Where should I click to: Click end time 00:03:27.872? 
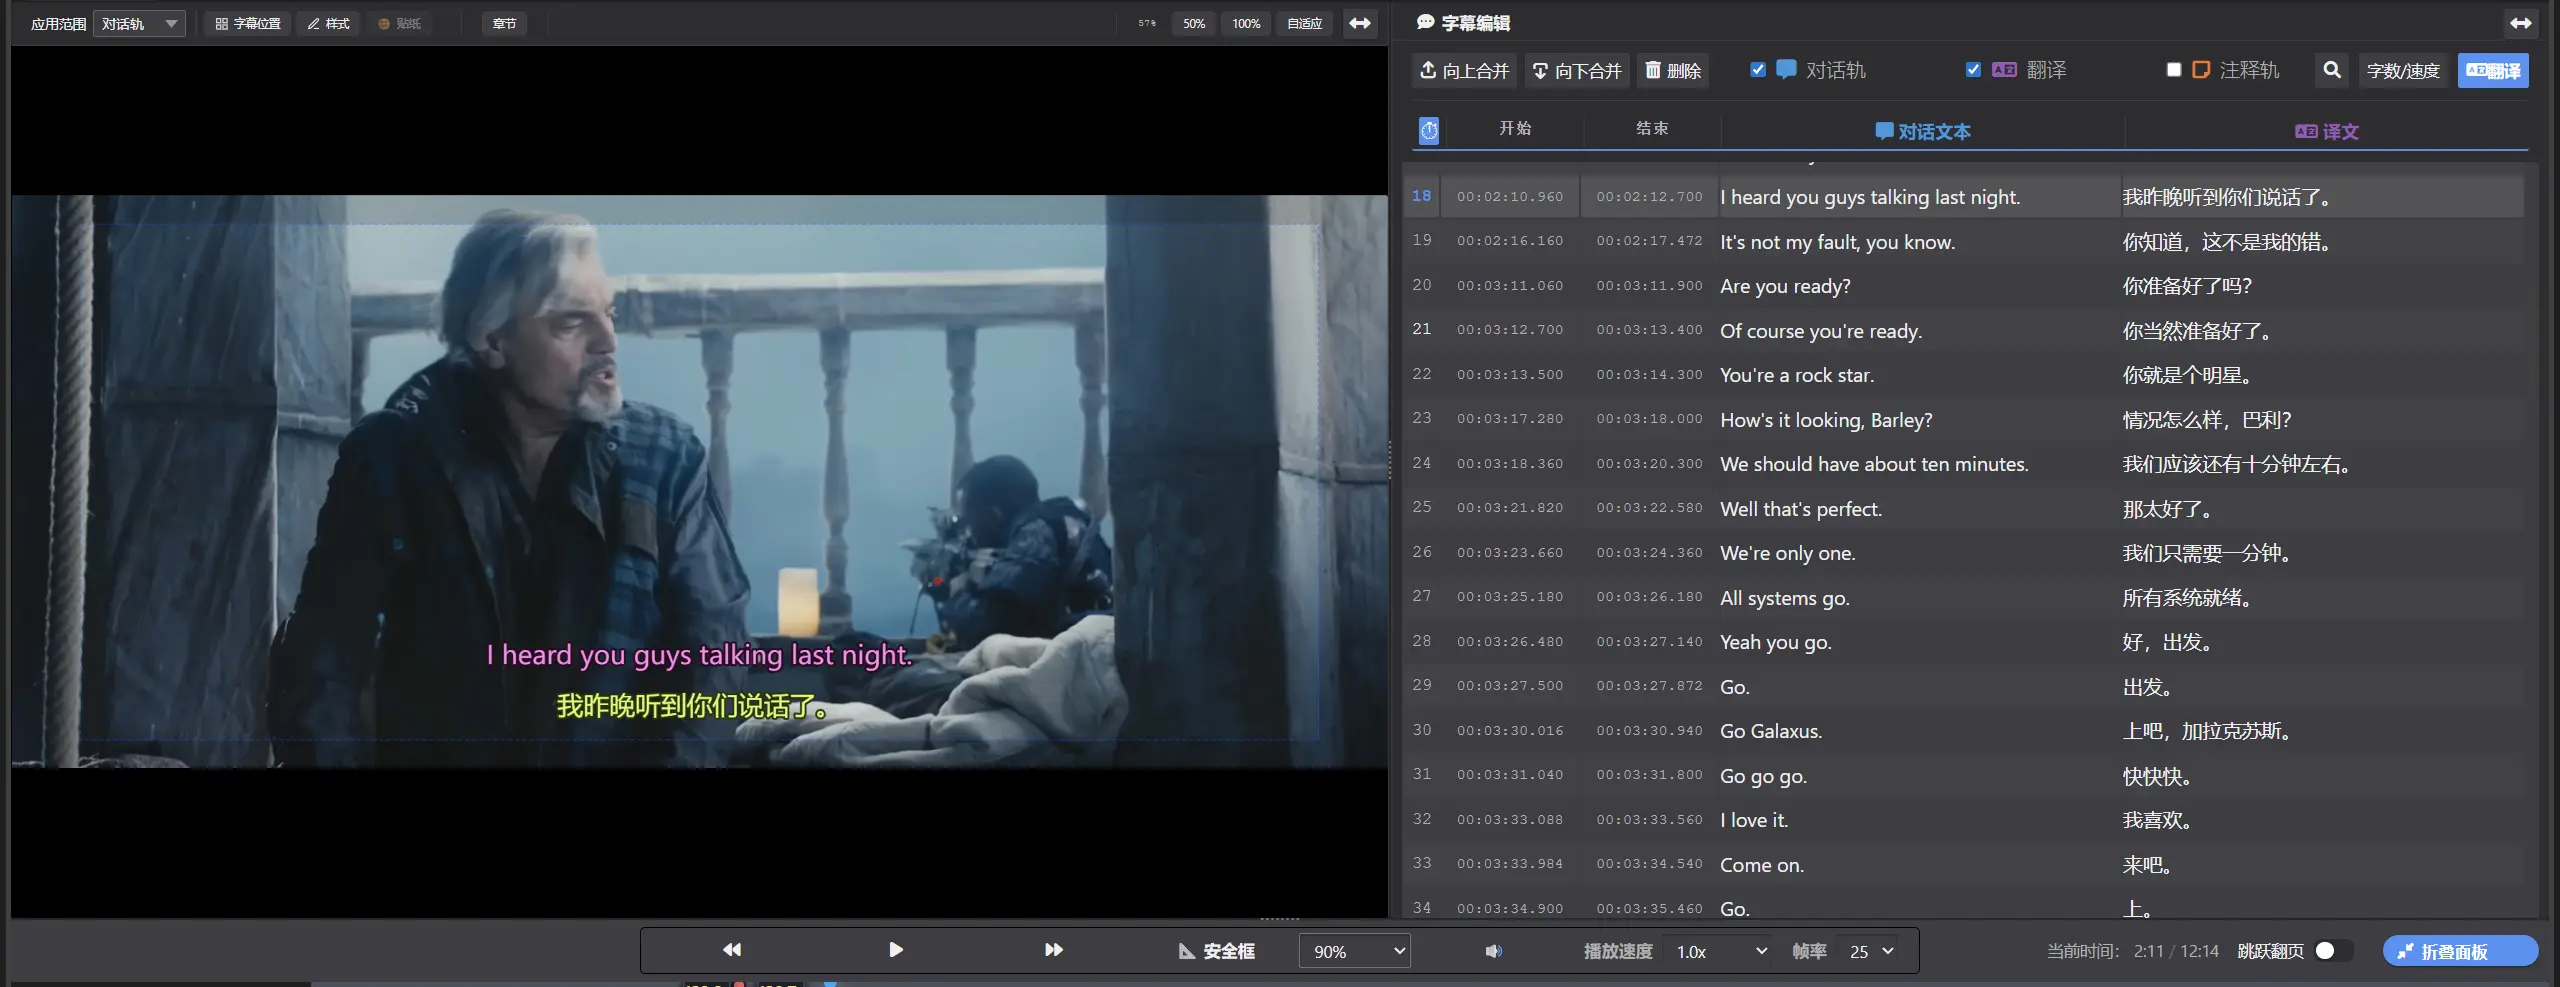click(x=1649, y=686)
